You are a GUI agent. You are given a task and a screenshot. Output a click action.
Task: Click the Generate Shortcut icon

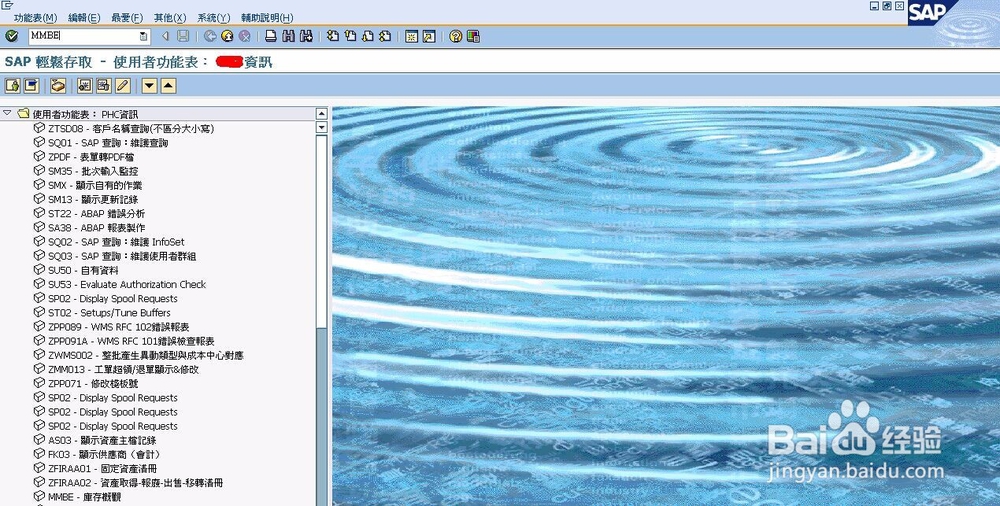(429, 36)
